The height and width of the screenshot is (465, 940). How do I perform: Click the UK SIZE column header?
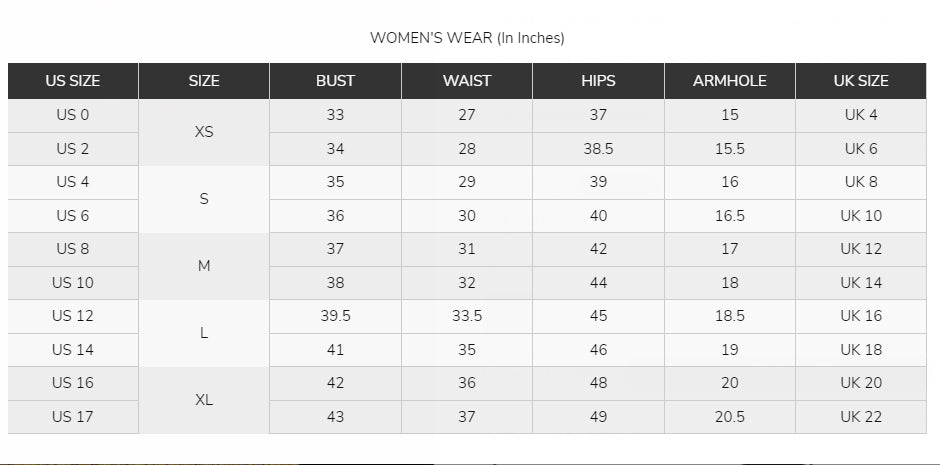(x=860, y=81)
